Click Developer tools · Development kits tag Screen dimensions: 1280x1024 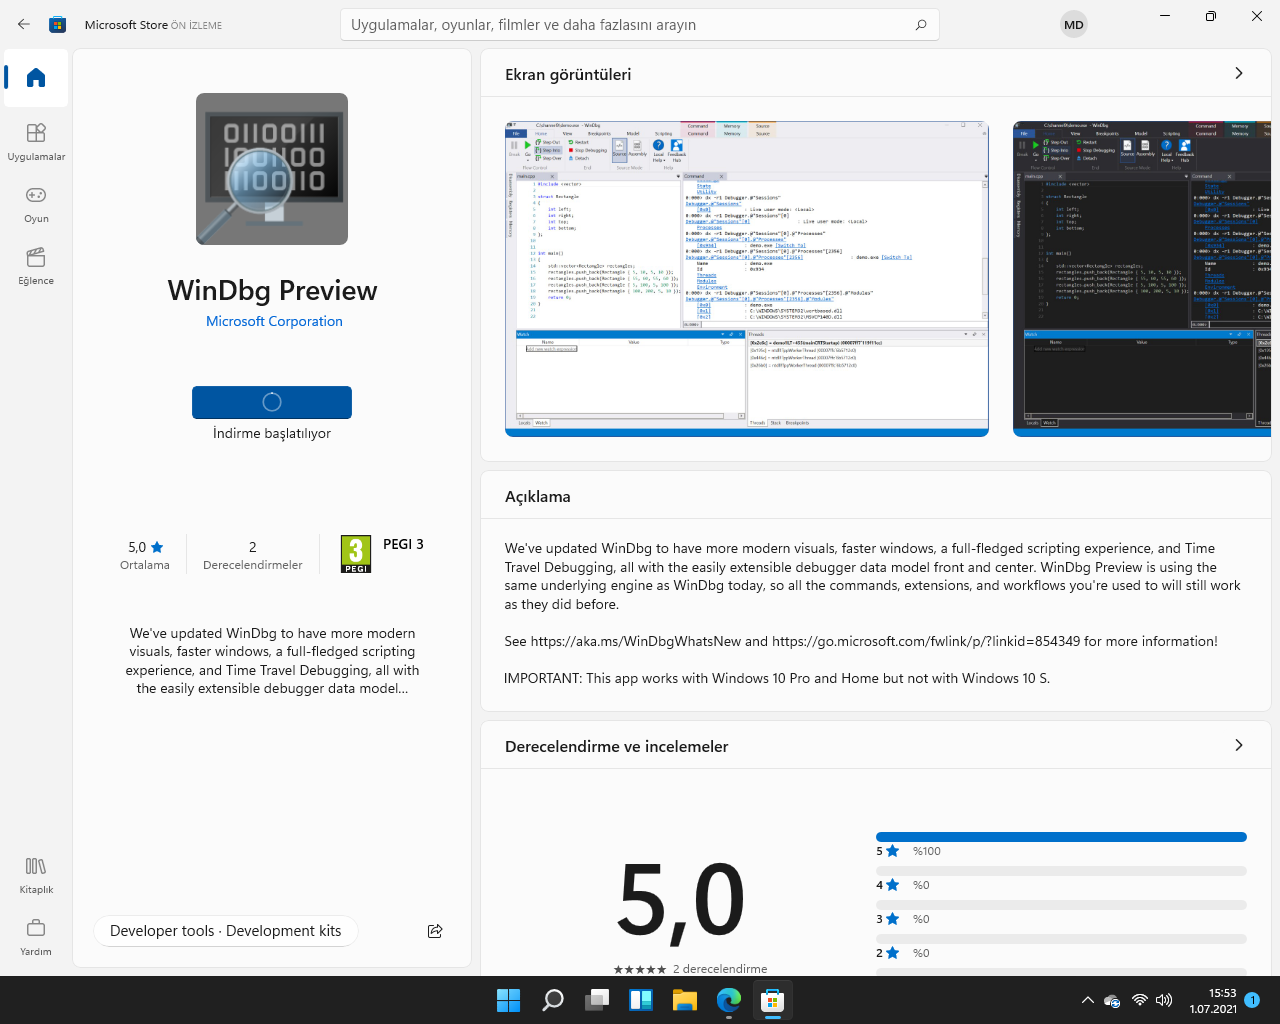tap(226, 931)
